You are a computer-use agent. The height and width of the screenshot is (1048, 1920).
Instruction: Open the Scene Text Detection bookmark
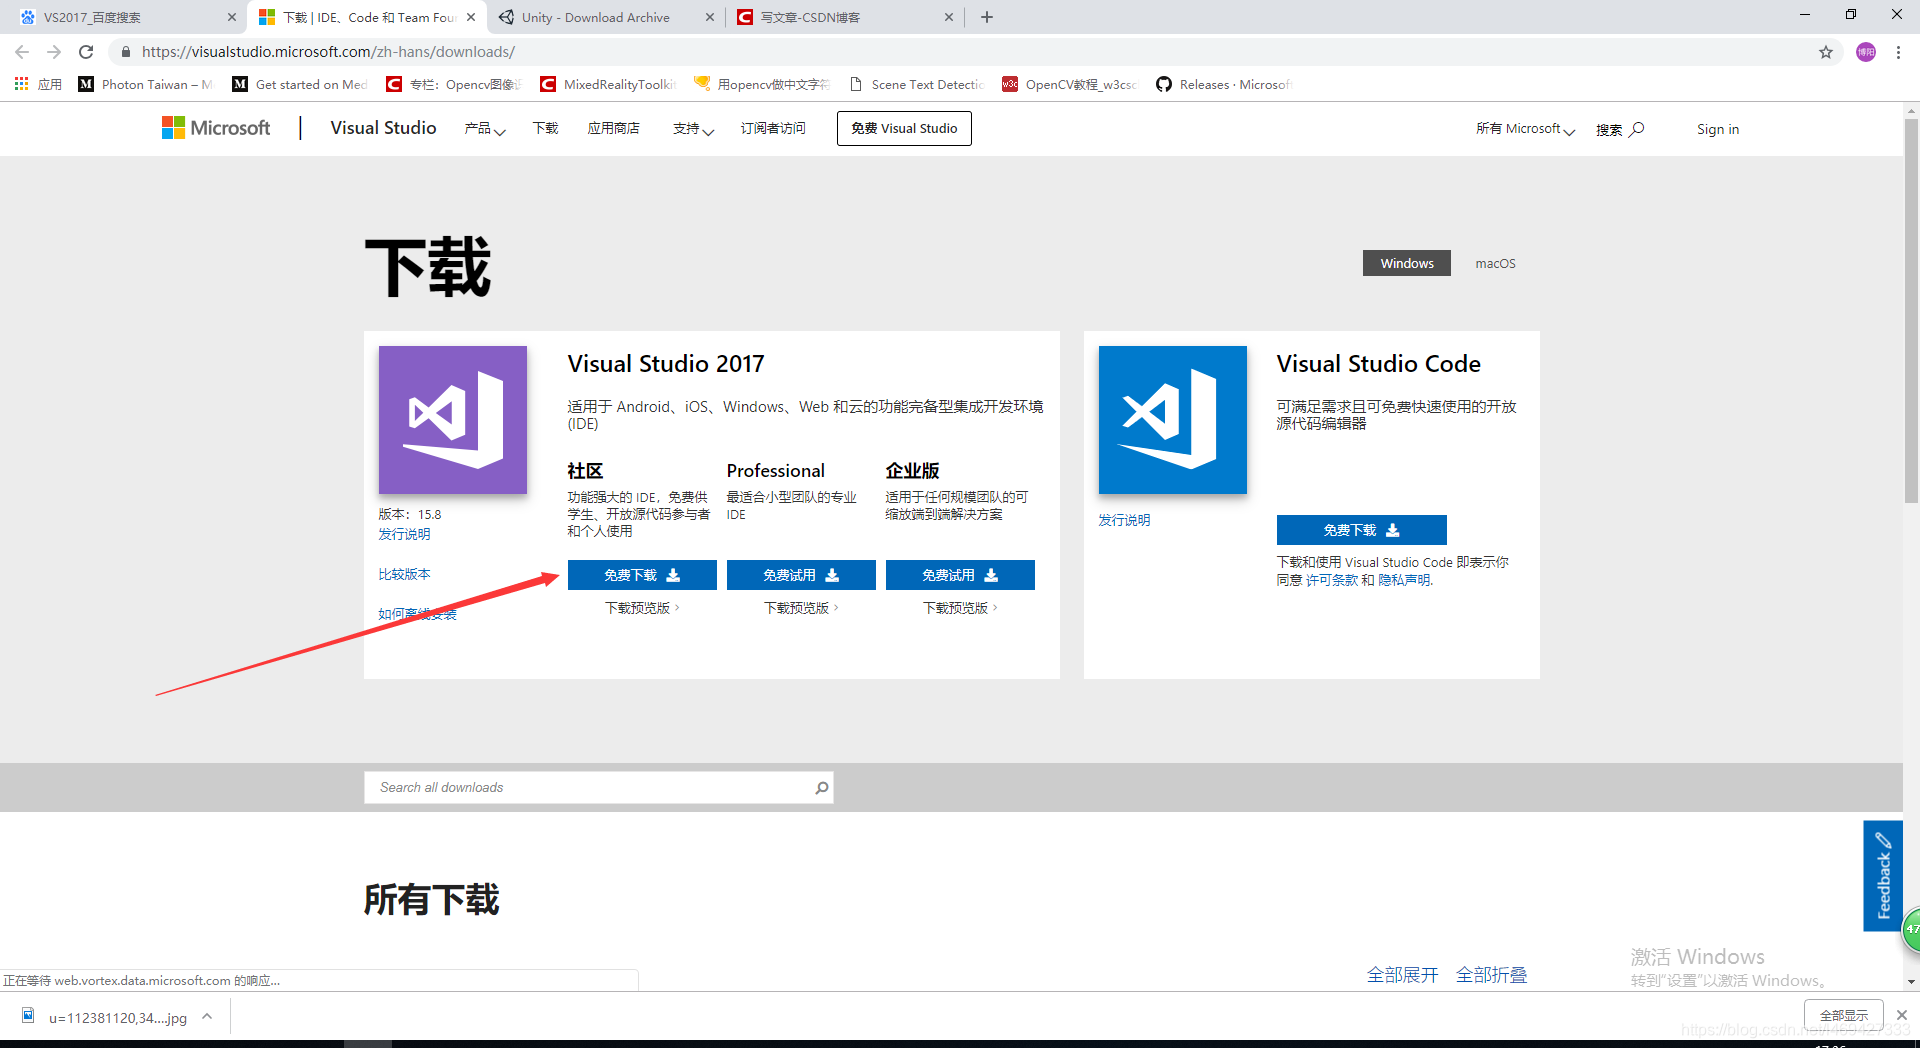(x=916, y=84)
